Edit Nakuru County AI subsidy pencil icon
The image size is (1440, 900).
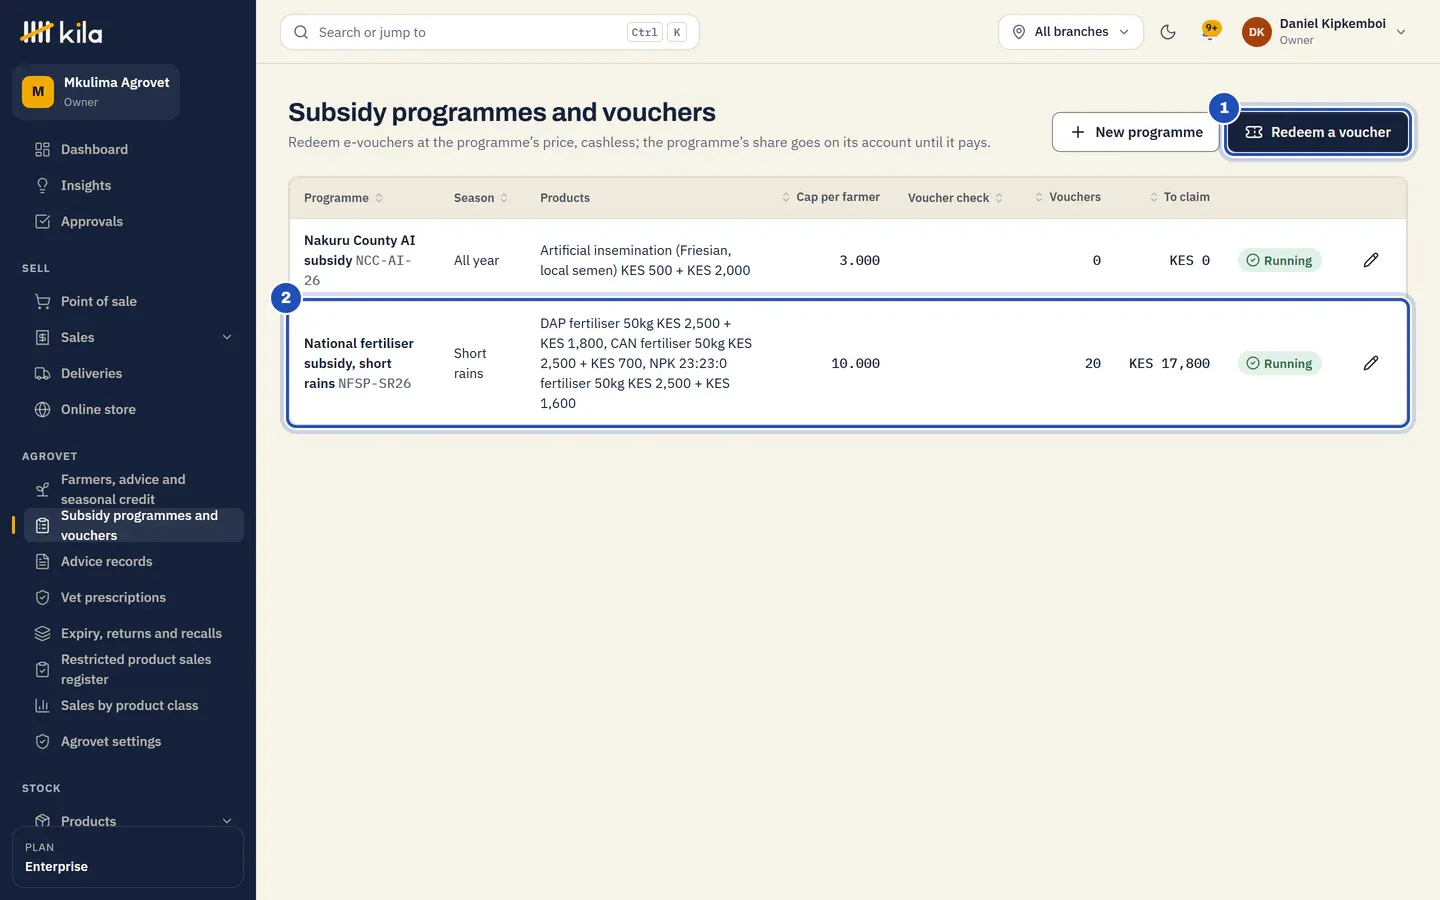click(1371, 260)
